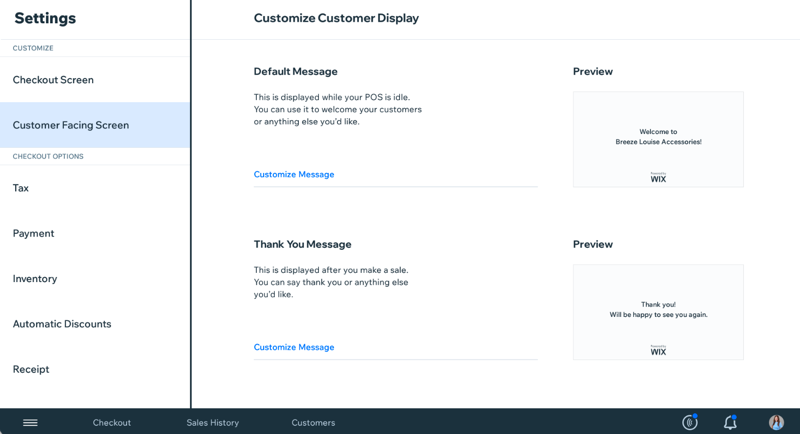Viewport: 800px width, 434px height.
Task: Click the CUSTOMIZE section label
Action: pyautogui.click(x=33, y=48)
